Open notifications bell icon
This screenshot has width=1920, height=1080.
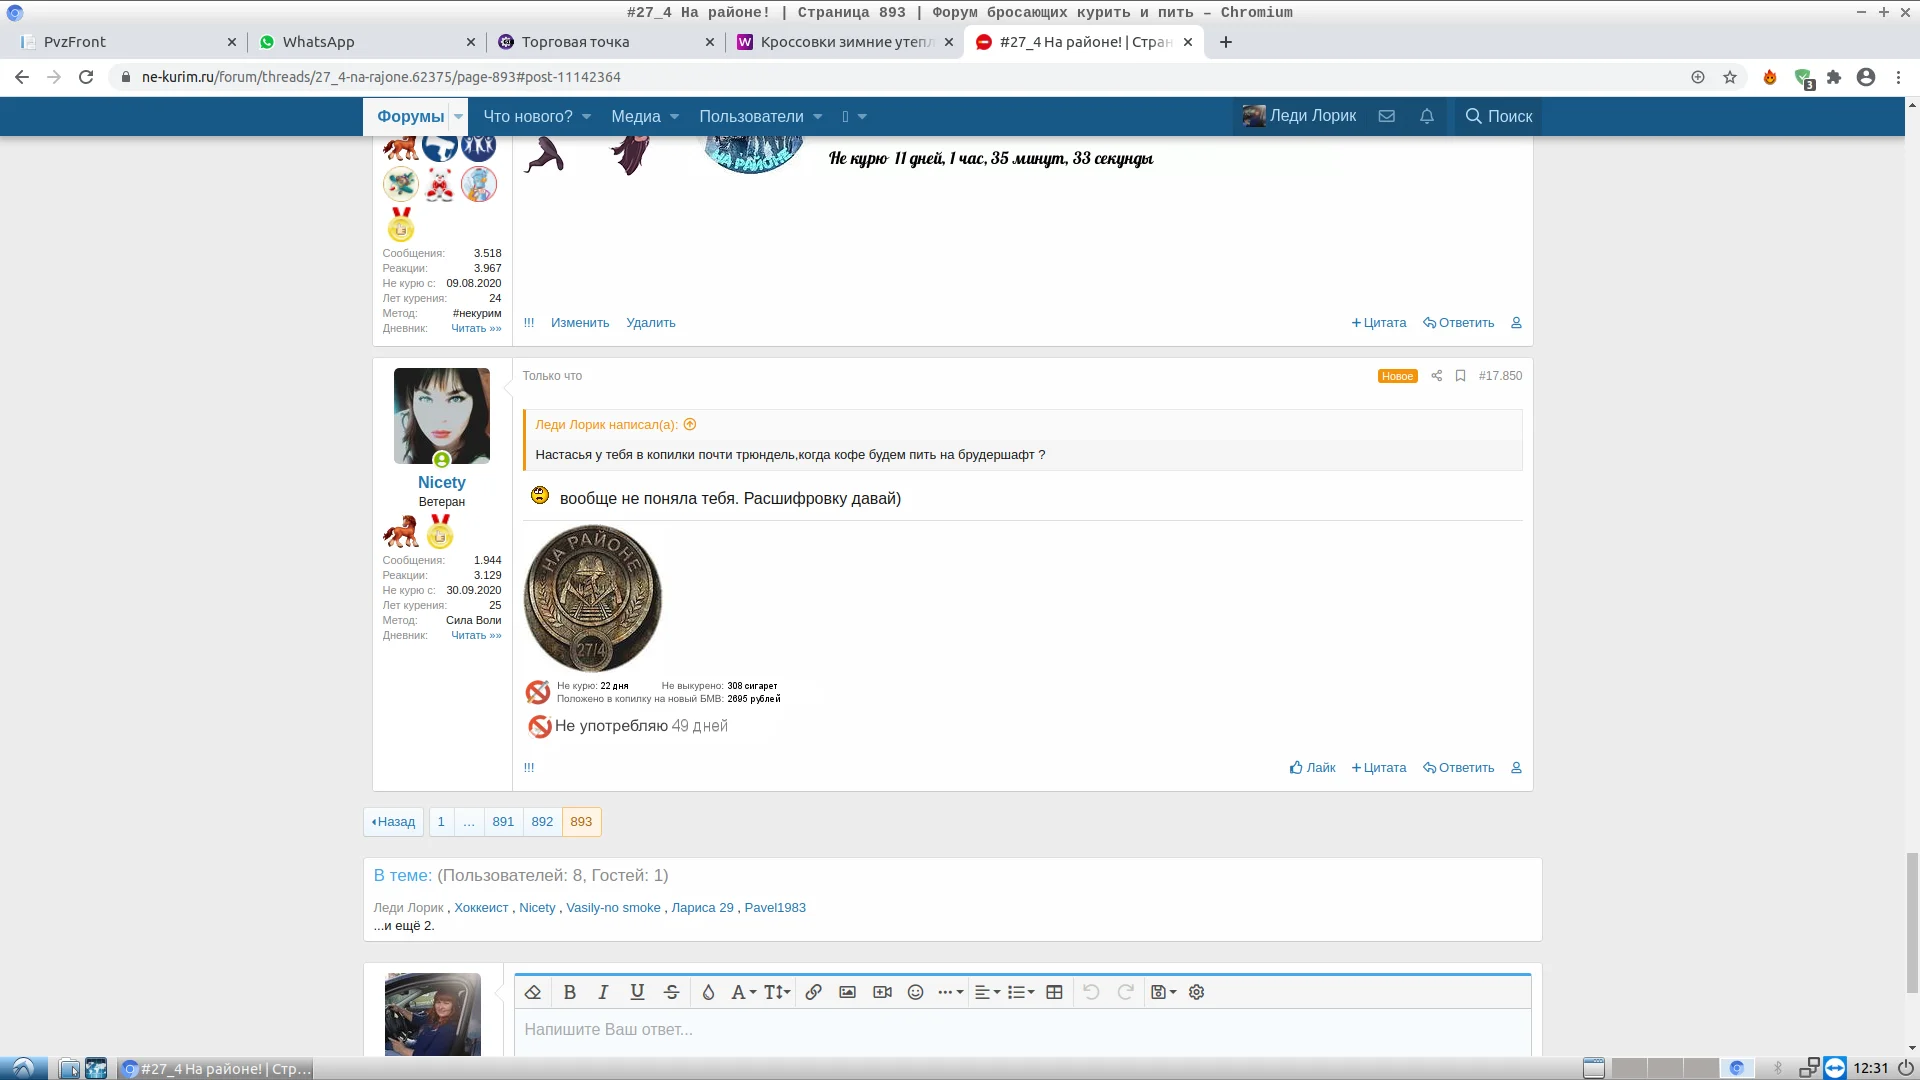coord(1427,116)
